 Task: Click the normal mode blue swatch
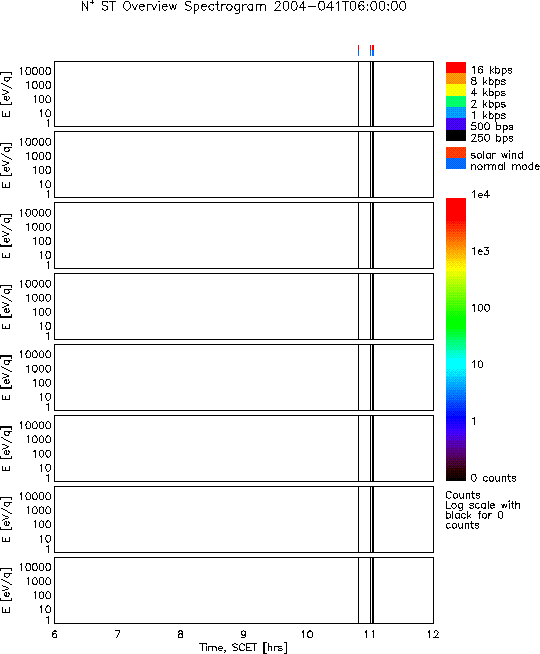456,164
